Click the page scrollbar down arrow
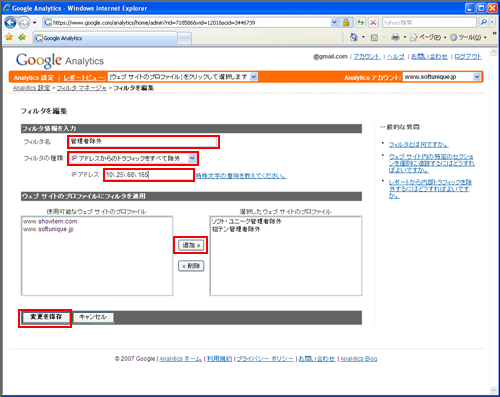The height and width of the screenshot is (397, 500). (x=494, y=390)
